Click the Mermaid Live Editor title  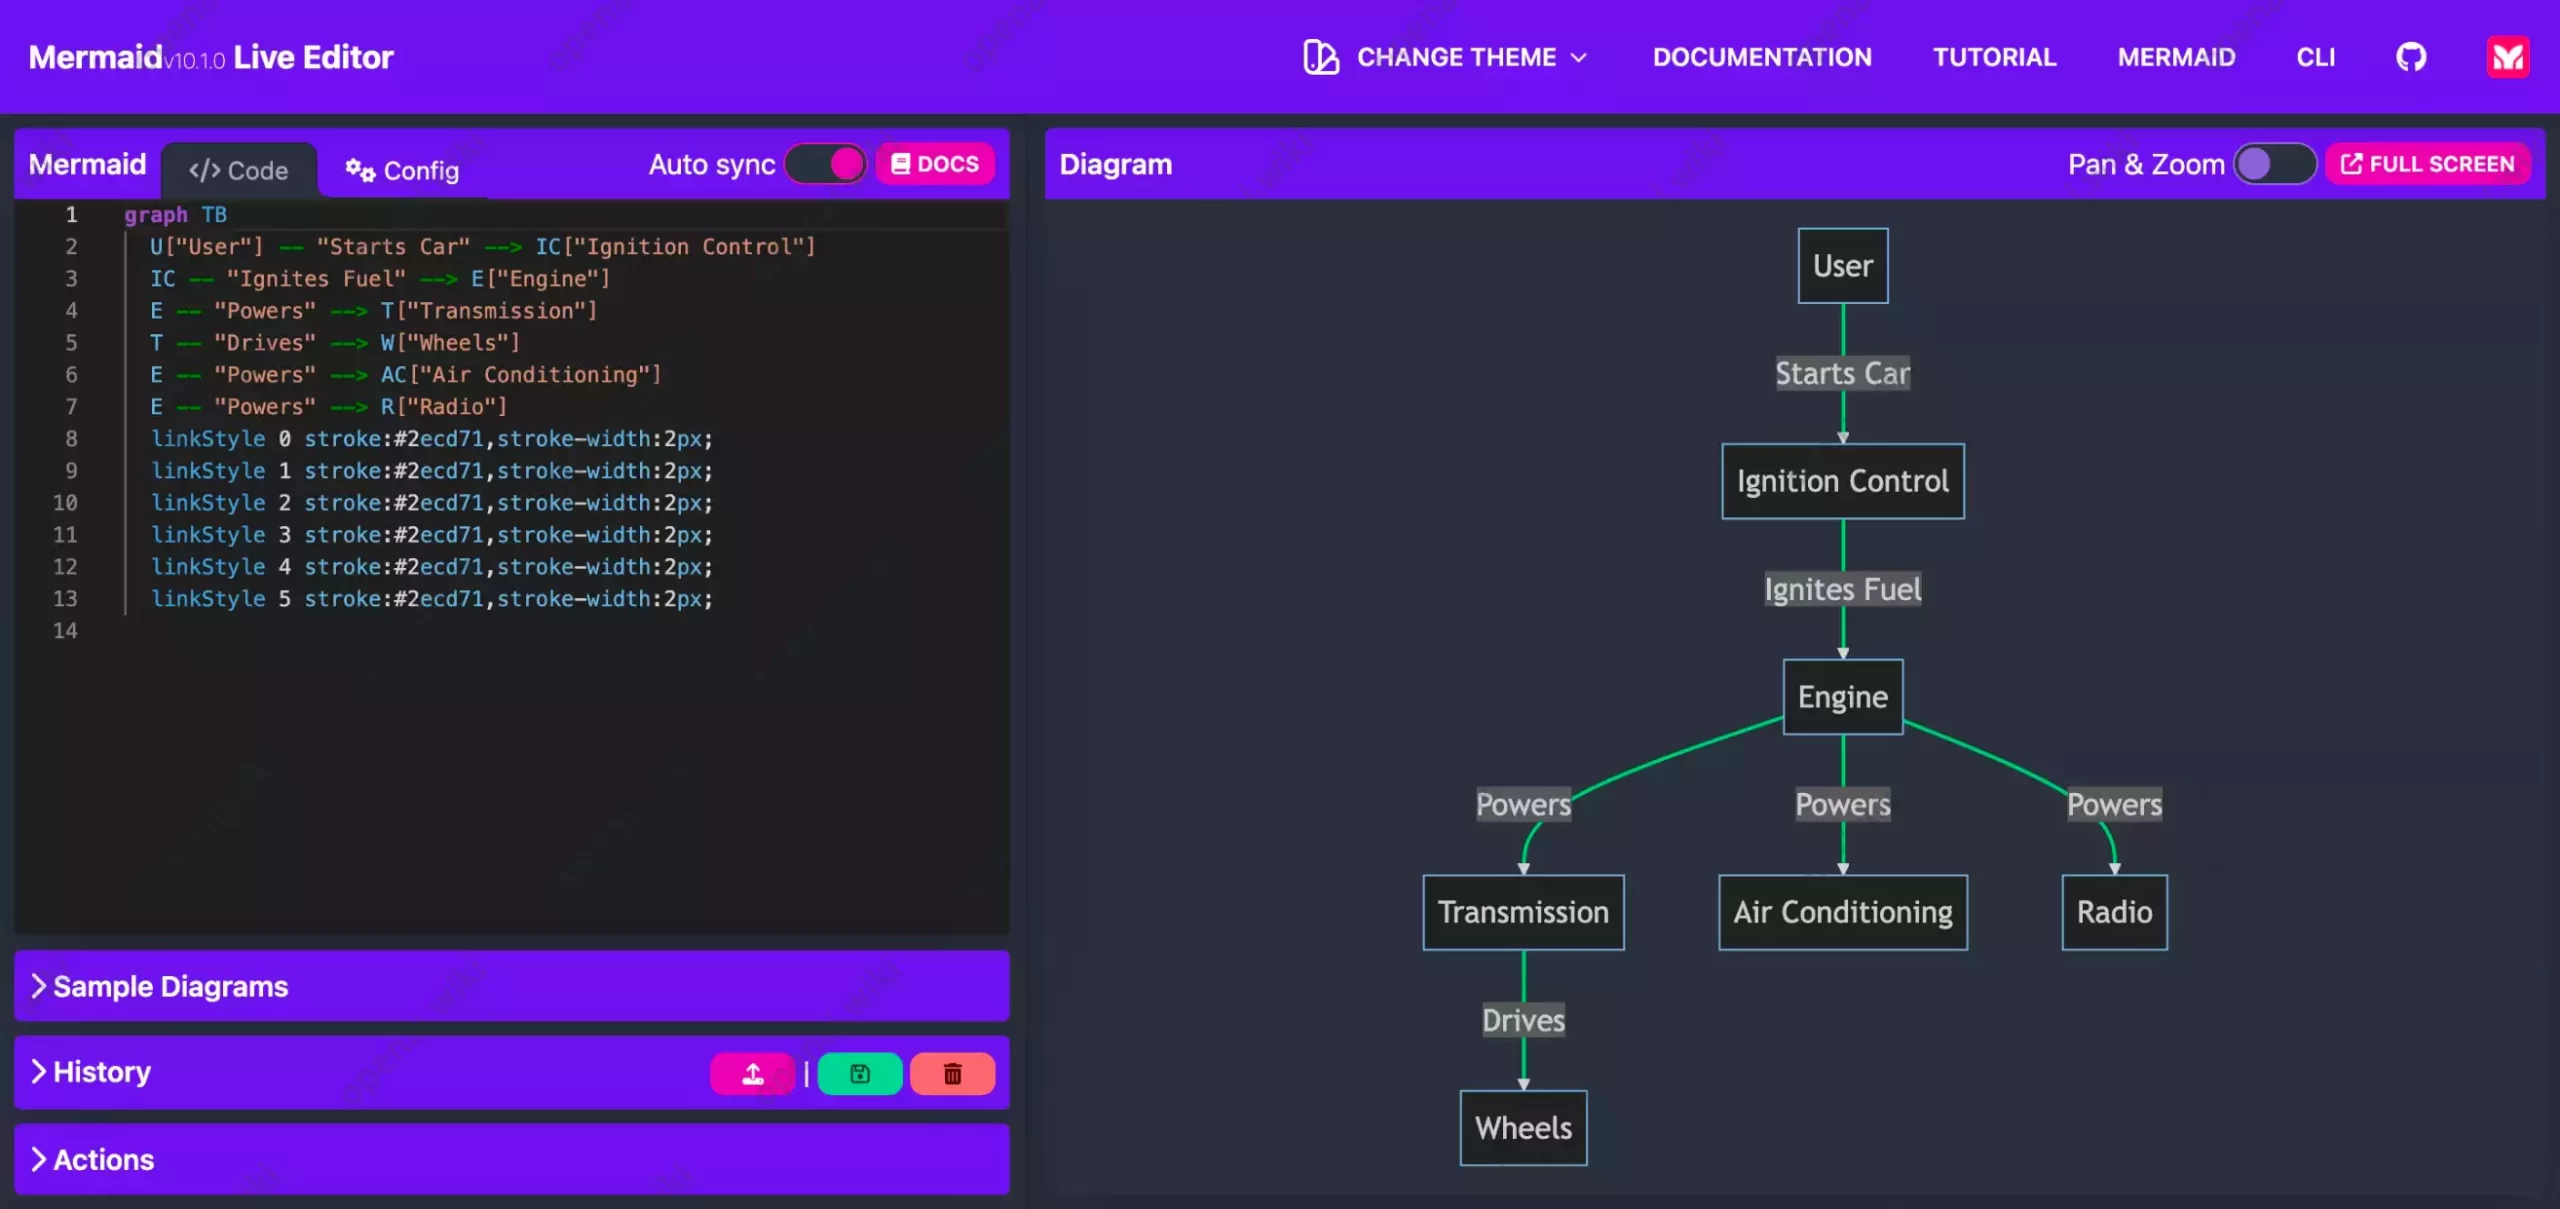(211, 57)
